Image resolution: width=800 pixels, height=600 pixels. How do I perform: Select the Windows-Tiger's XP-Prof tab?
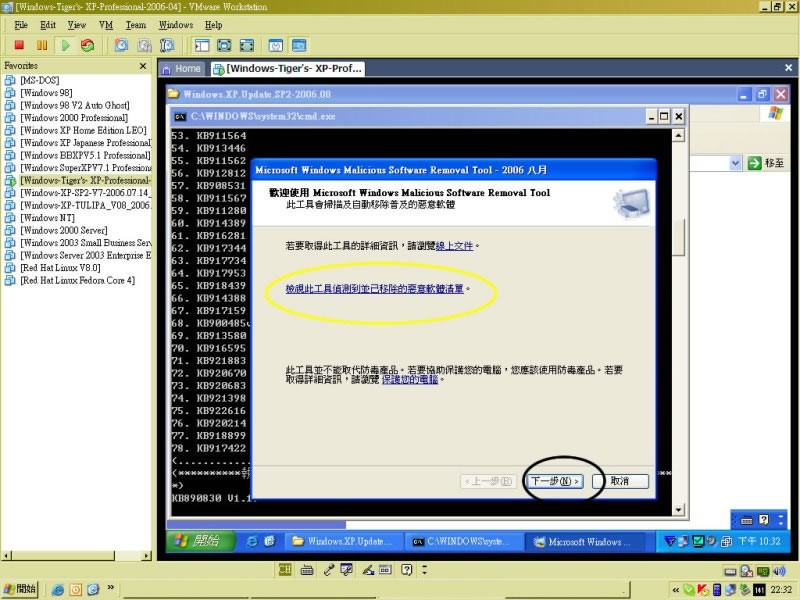[x=288, y=68]
